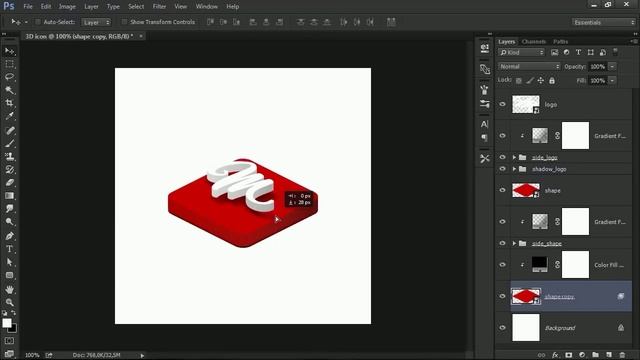Click the Lock all padlock icon
Image resolution: width=640 pixels, height=360 pixels.
pos(552,81)
